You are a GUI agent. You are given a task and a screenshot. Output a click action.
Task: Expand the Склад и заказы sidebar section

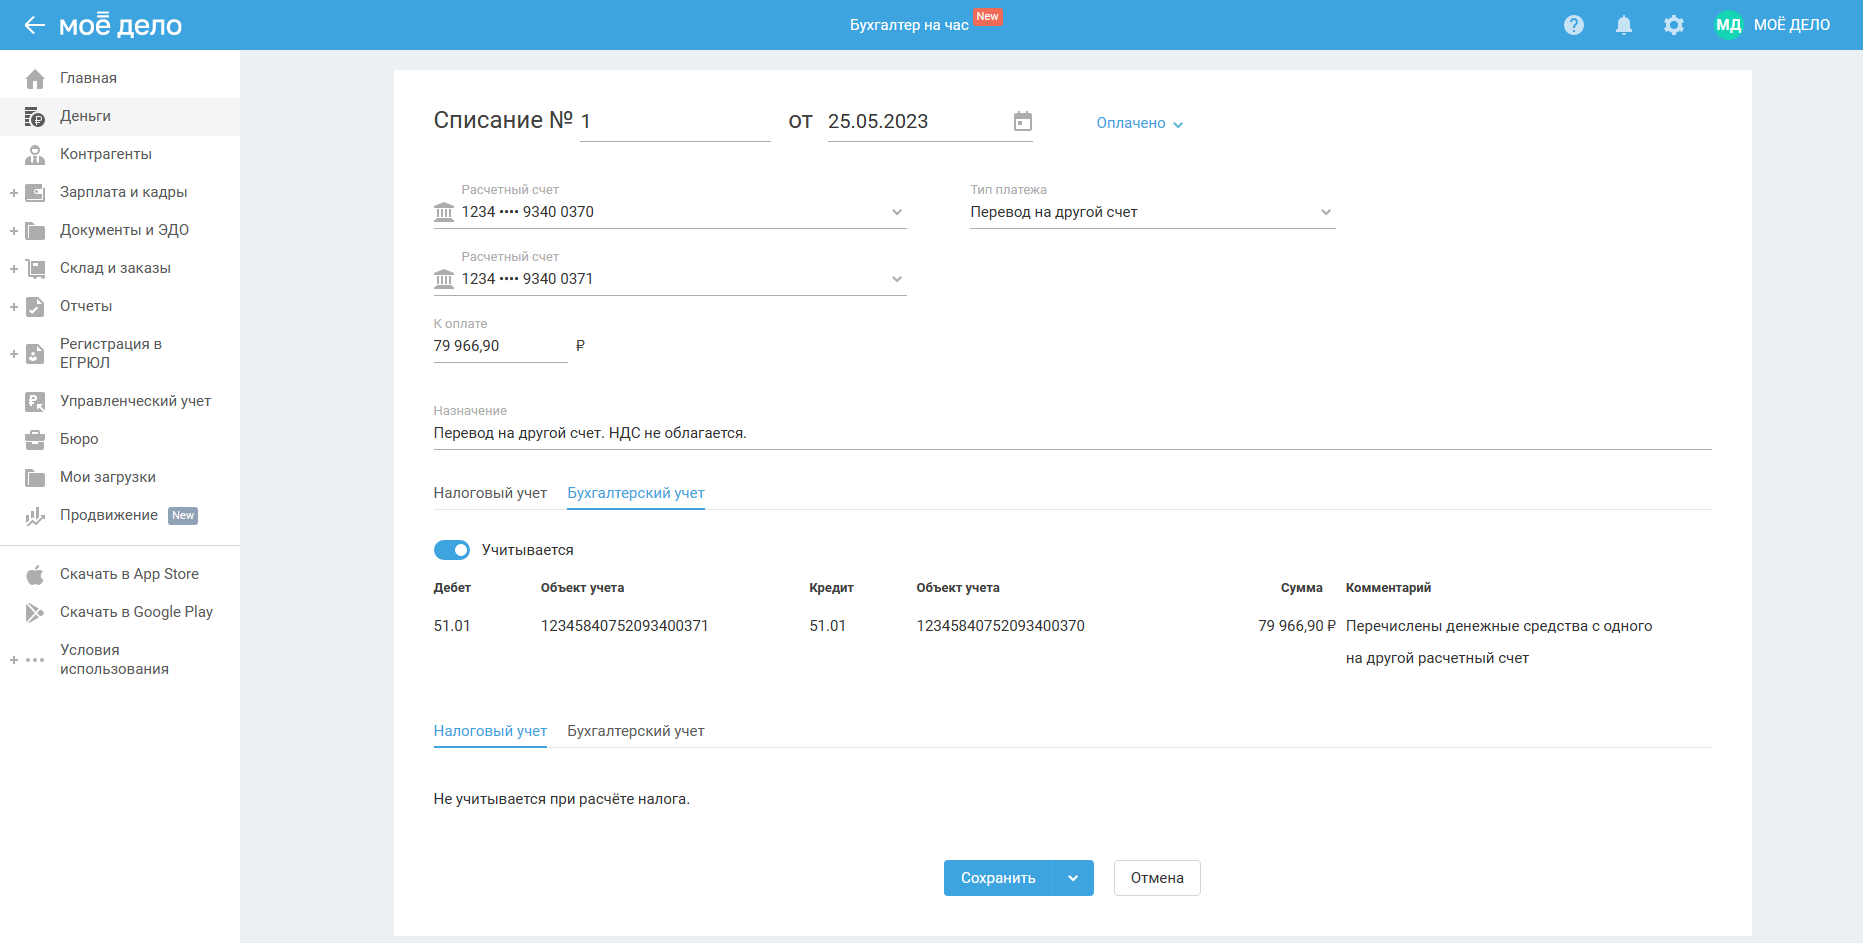14,268
